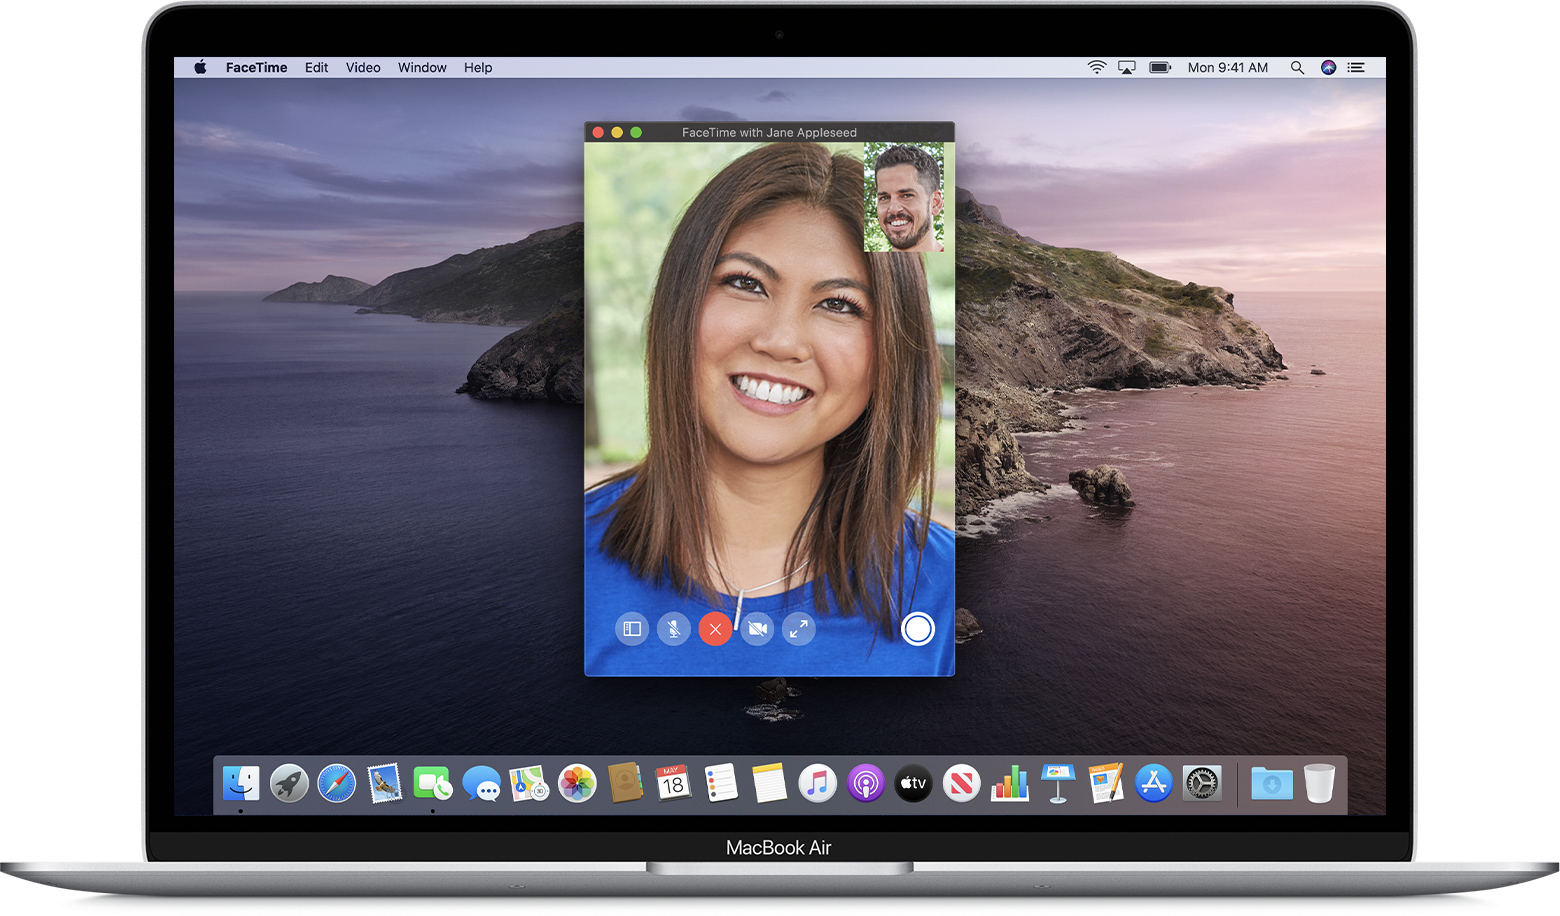This screenshot has width=1560, height=916.
Task: Open the FaceTime menu
Action: (256, 68)
